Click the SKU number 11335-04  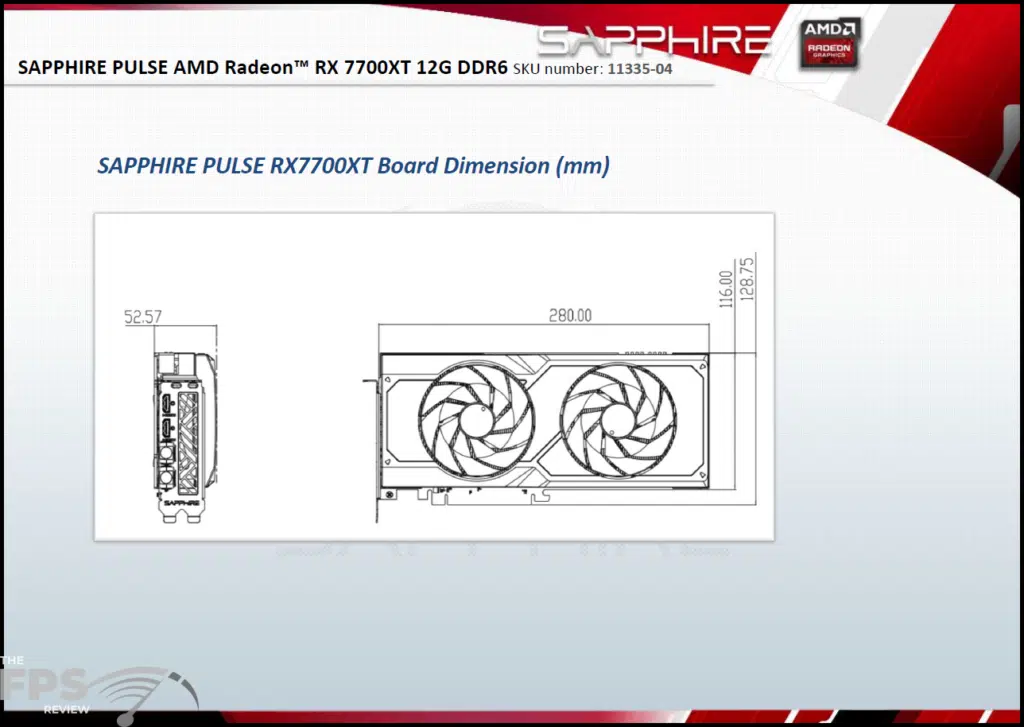click(635, 68)
